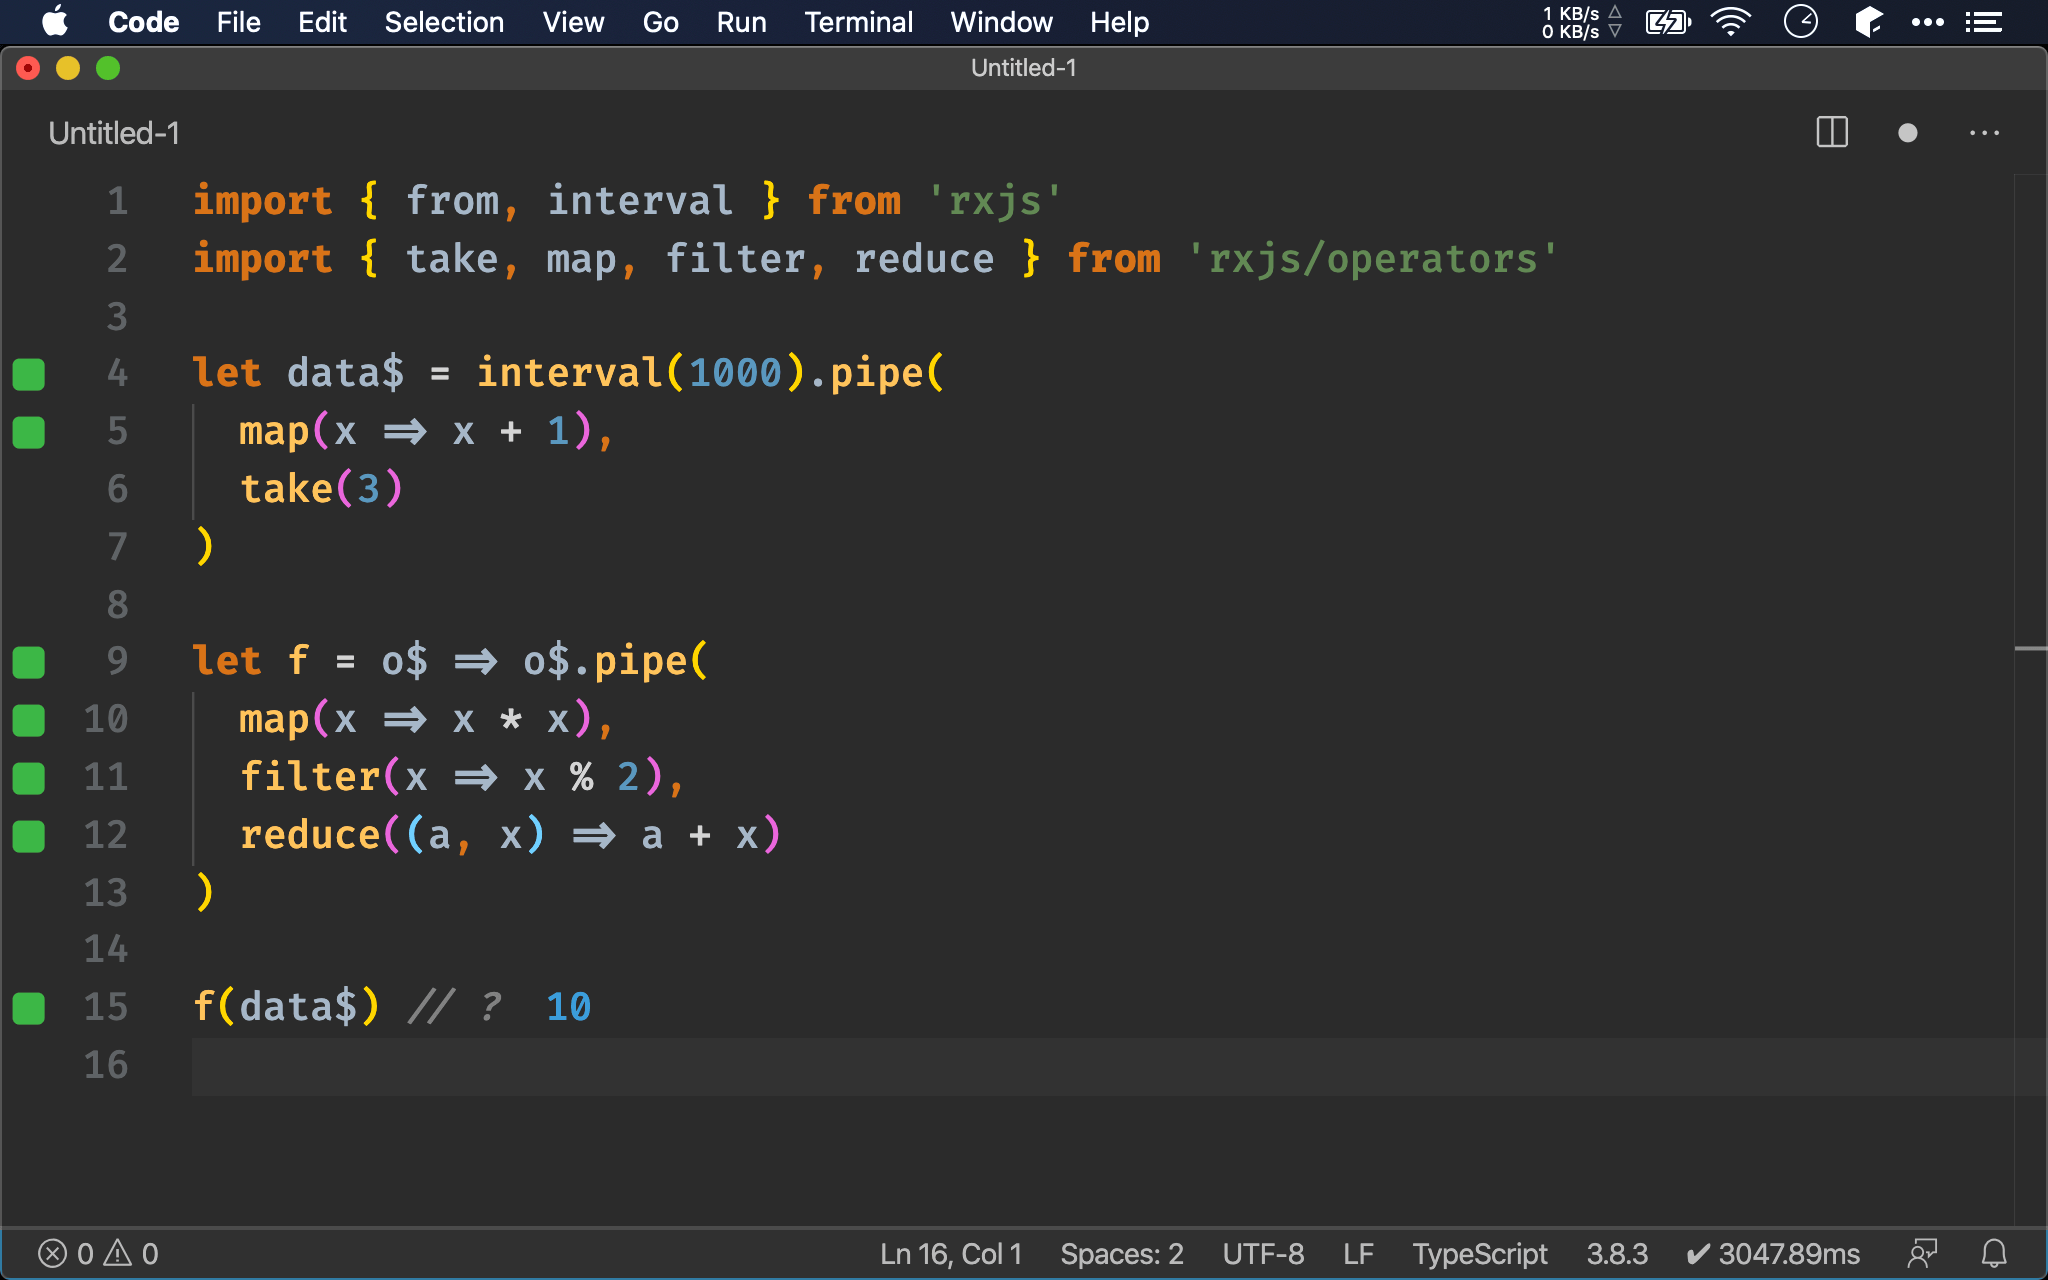This screenshot has height=1280, width=2048.
Task: Click the feedback icon in status bar
Action: (x=1922, y=1253)
